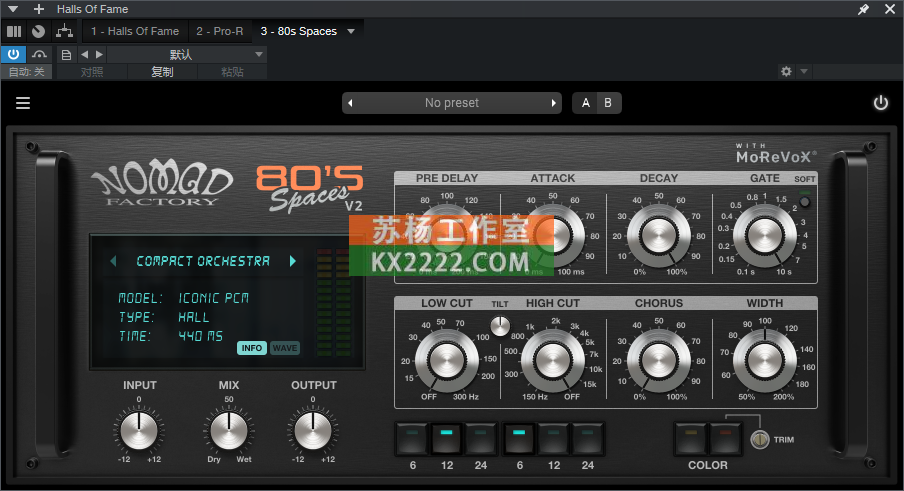Click the 对照 compare button
904x491 pixels.
pos(92,71)
